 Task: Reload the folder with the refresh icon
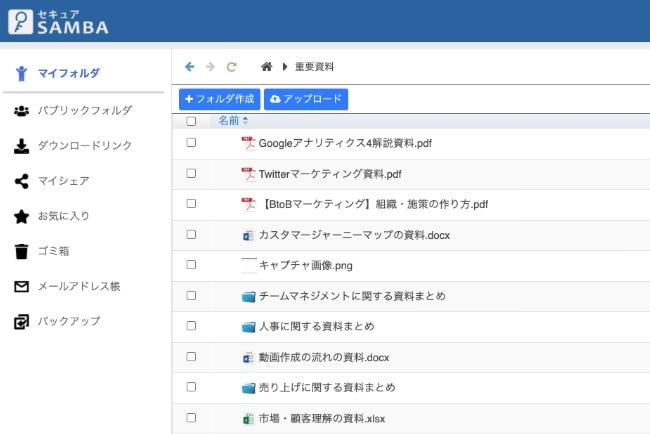tap(232, 67)
